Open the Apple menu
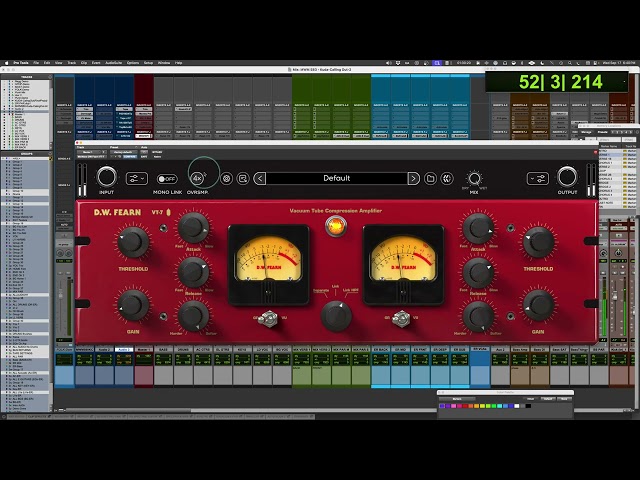The height and width of the screenshot is (480, 640). click(x=6, y=63)
